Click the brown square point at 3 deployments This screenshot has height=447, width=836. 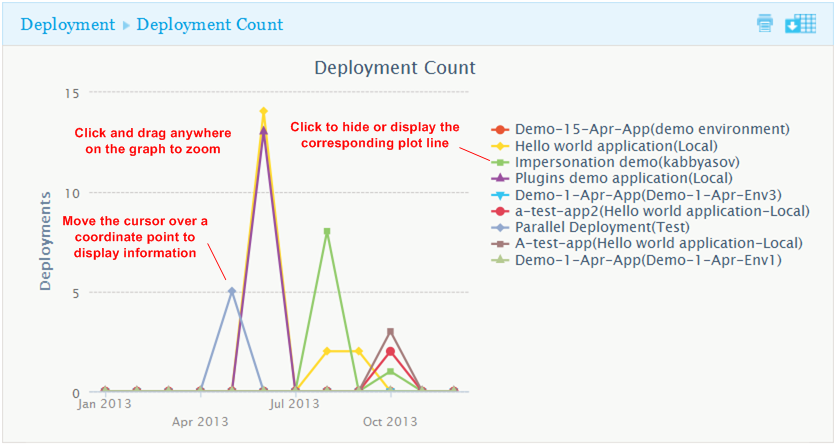click(390, 332)
